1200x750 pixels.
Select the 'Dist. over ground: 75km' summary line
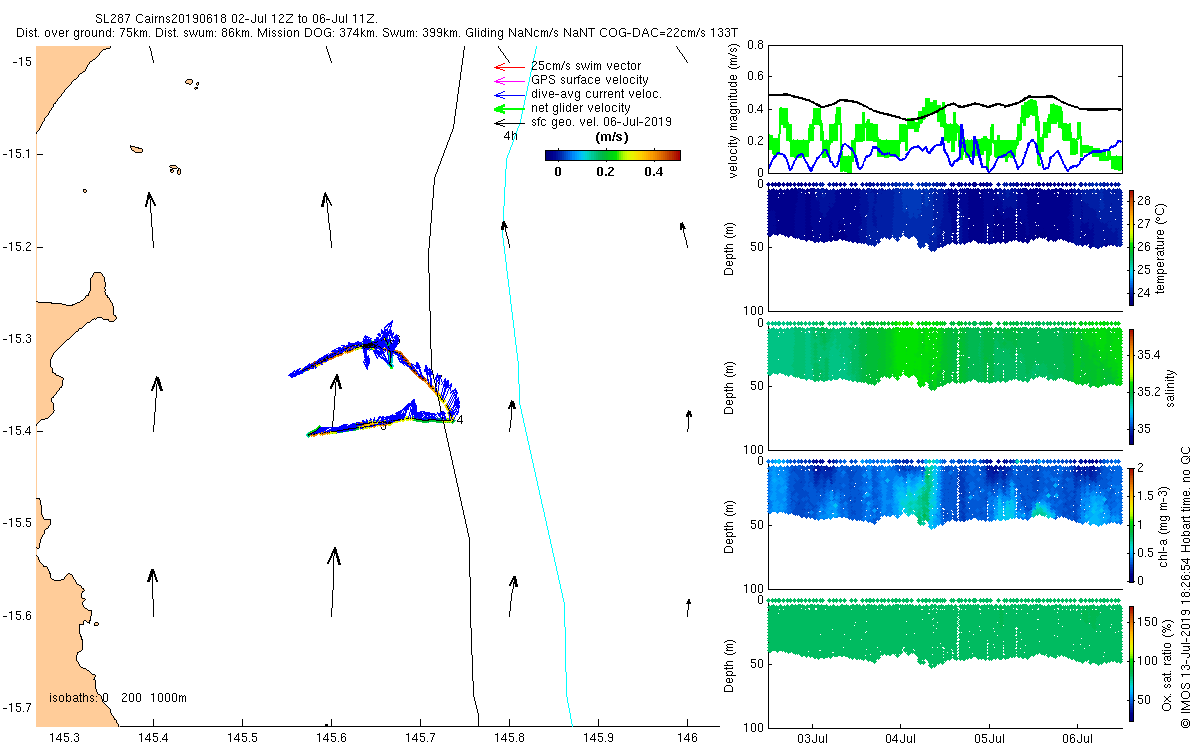376,33
